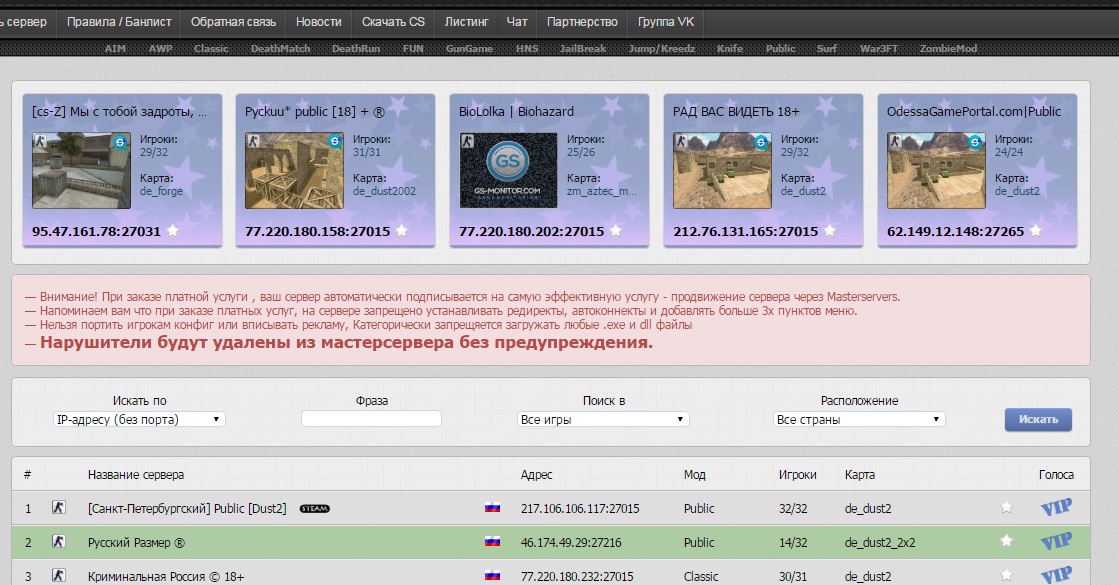Click the 'BioLolka | Biohazard' card title

pyautogui.click(x=516, y=111)
